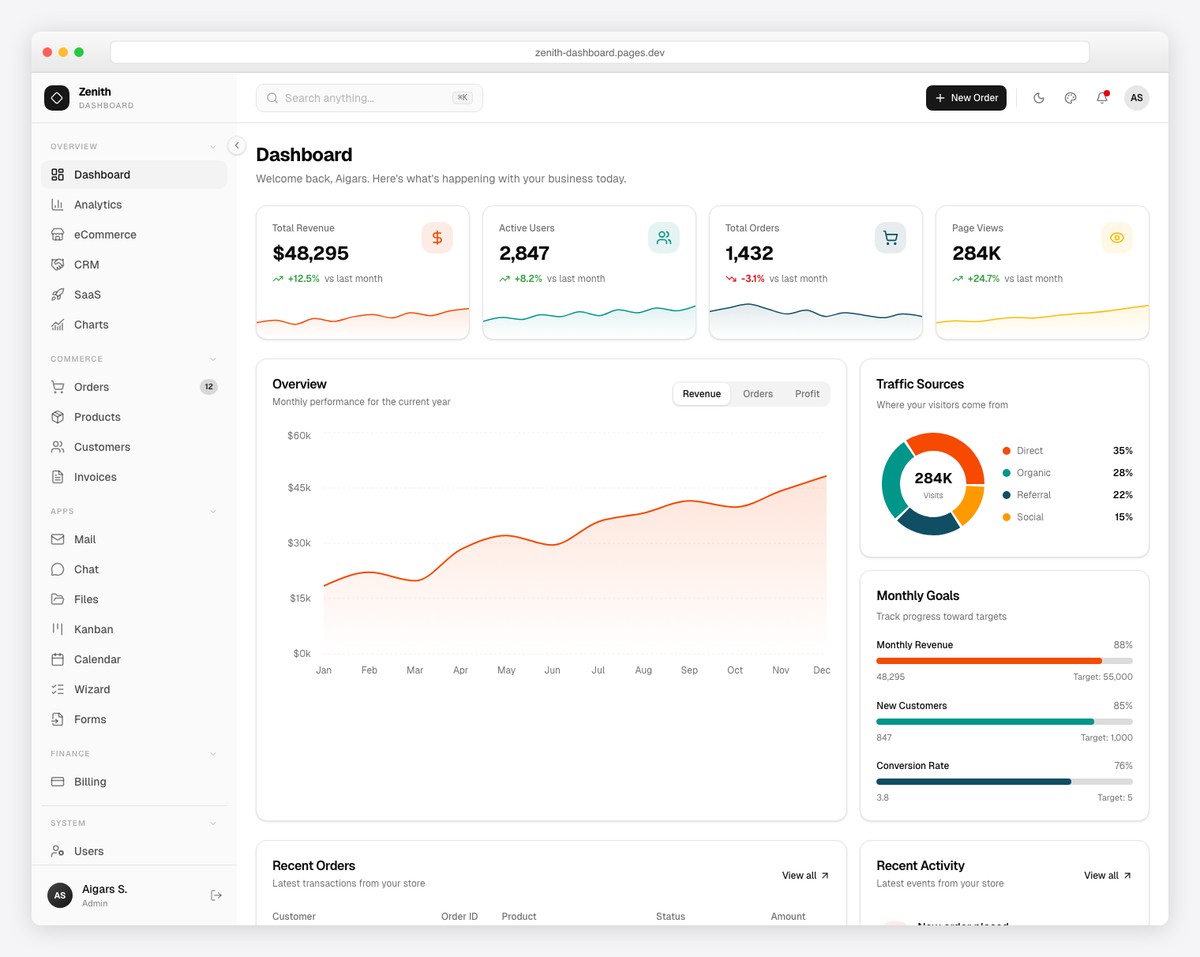This screenshot has width=1200, height=957.
Task: Select the Profit tab on the chart
Action: pyautogui.click(x=807, y=394)
